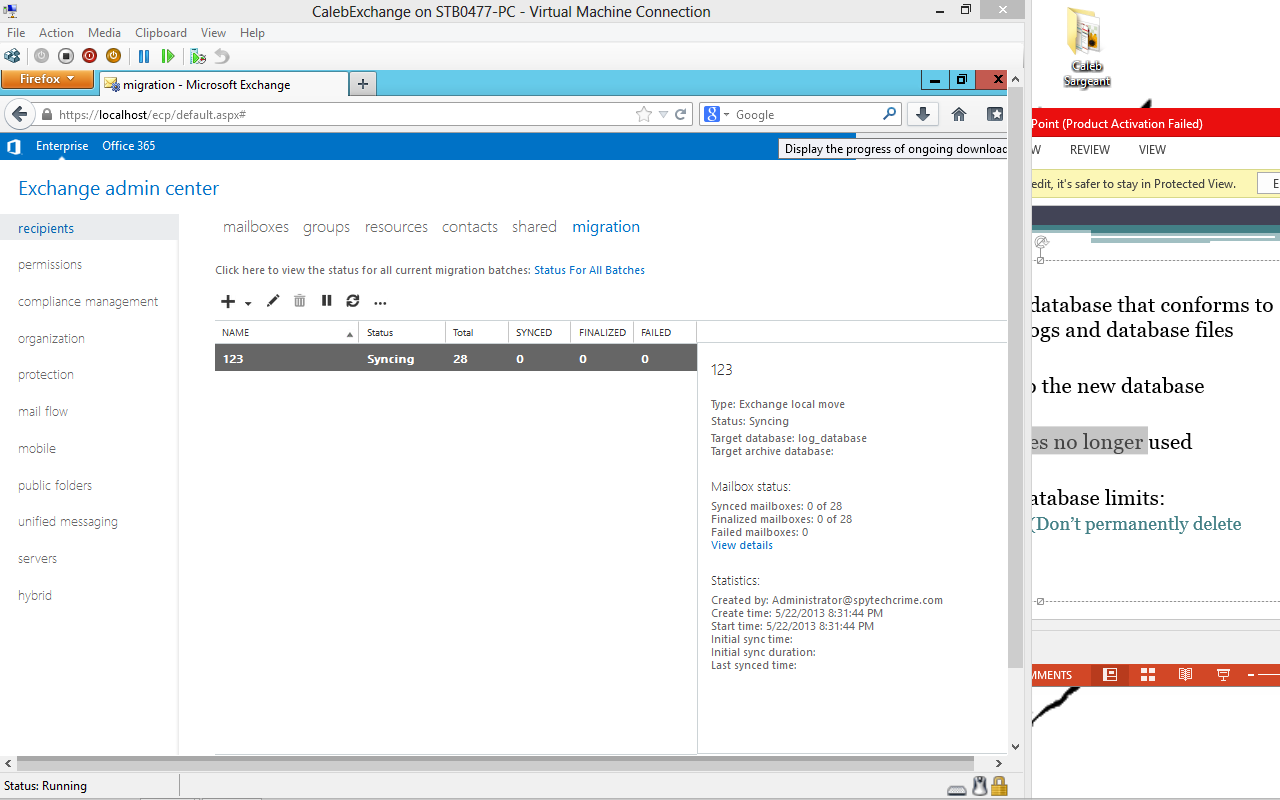The width and height of the screenshot is (1280, 800).
Task: Switch to the contacts tab
Action: (x=470, y=227)
